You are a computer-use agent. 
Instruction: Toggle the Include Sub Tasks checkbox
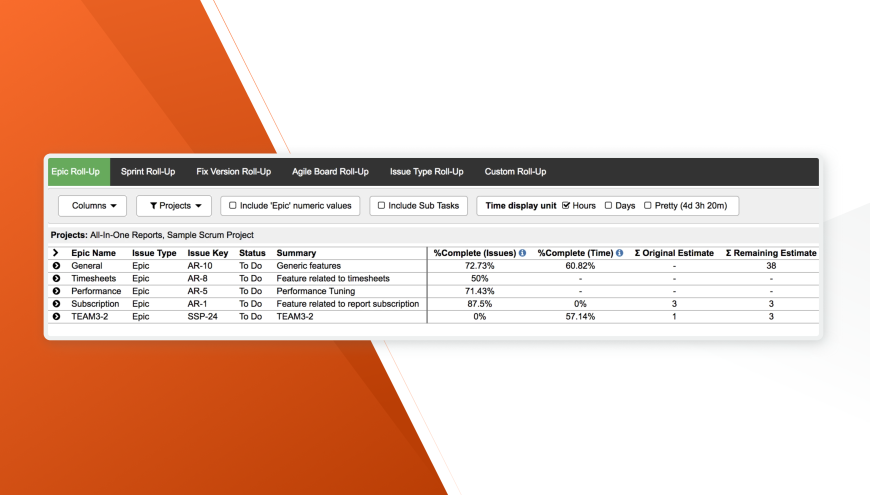tap(381, 205)
